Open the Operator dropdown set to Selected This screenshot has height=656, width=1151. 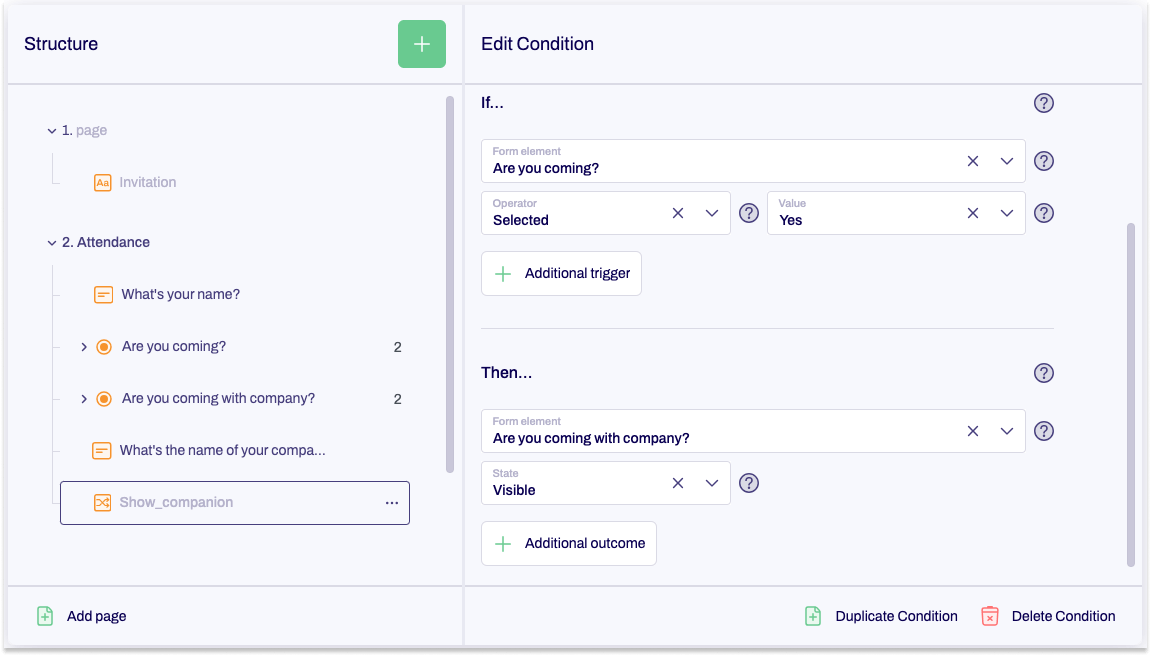(711, 212)
